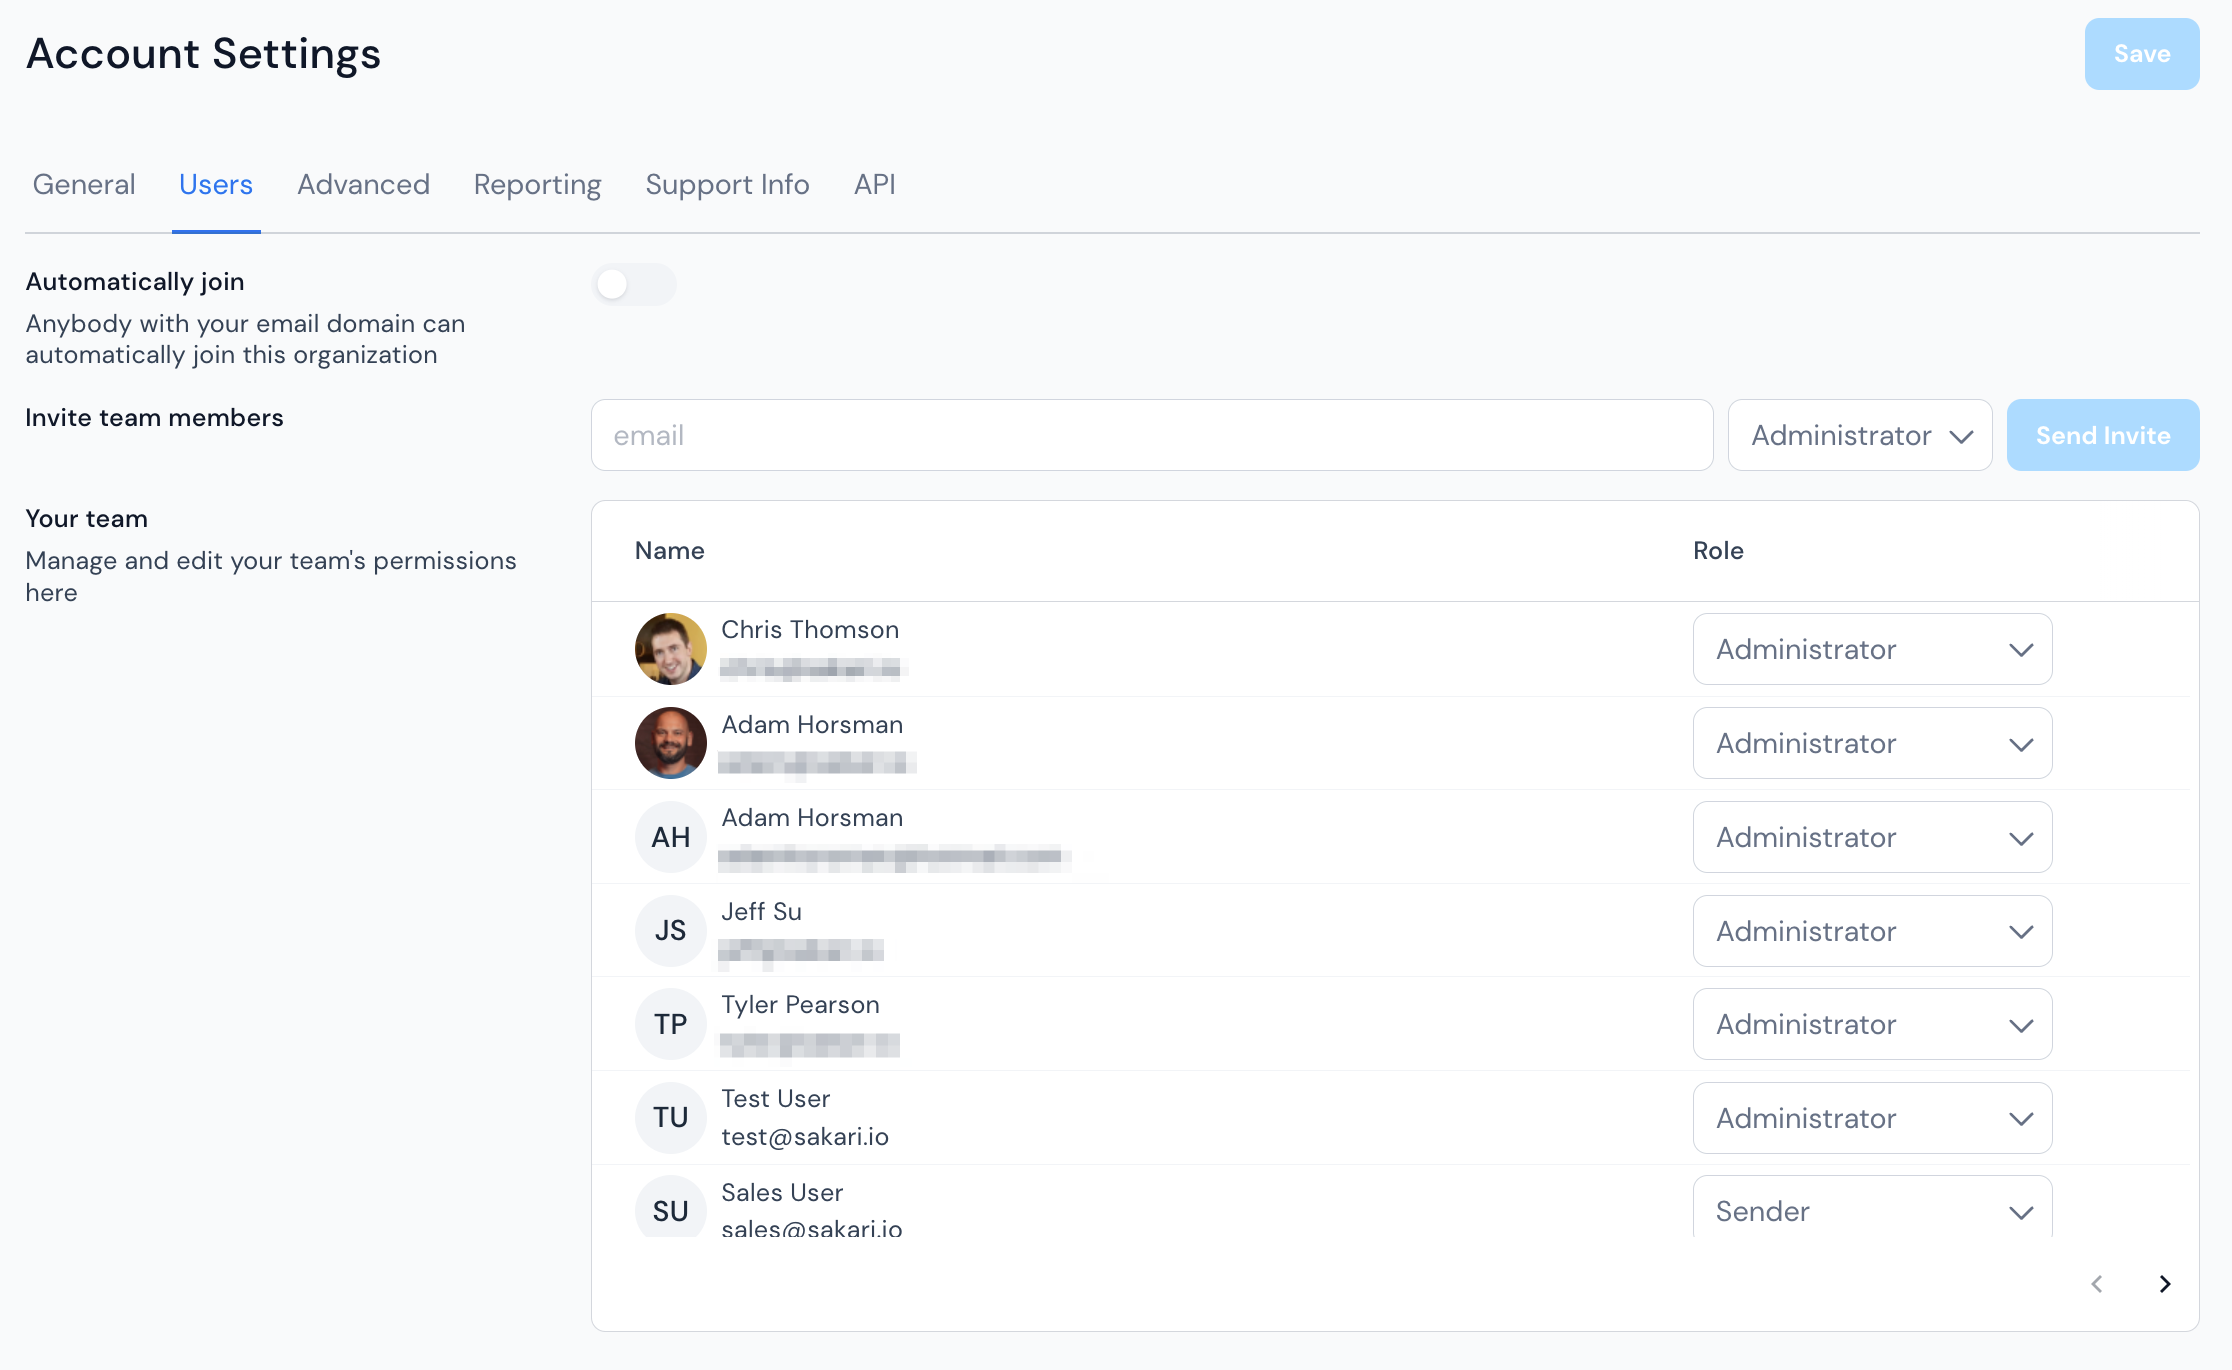Screen dimensions: 2232x1370
Task: Change Jeff Su's role dropdown
Action: [1872, 931]
